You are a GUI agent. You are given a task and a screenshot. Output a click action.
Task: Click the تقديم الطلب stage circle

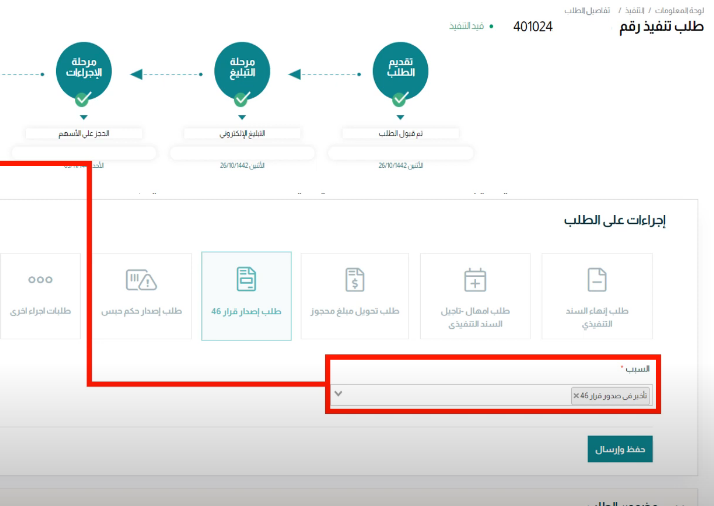coord(400,70)
